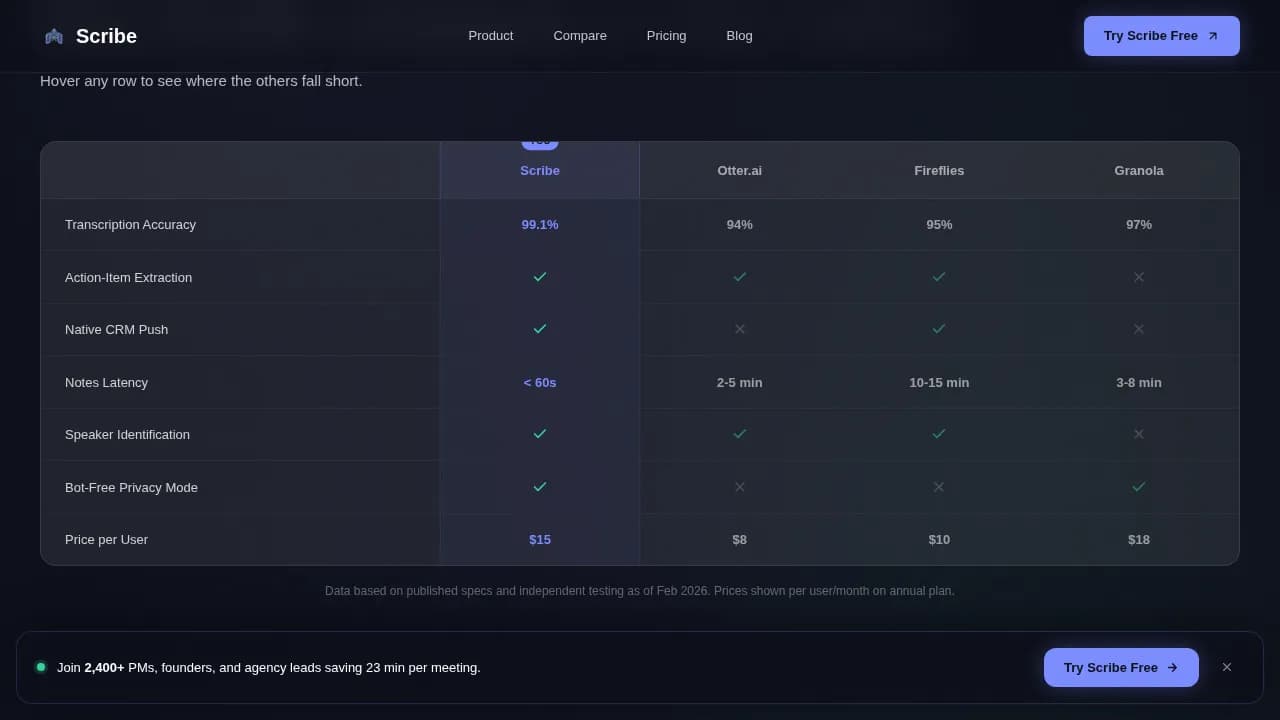Click Try Scribe Free in the bottom banner
This screenshot has height=720, width=1280.
coord(1121,667)
